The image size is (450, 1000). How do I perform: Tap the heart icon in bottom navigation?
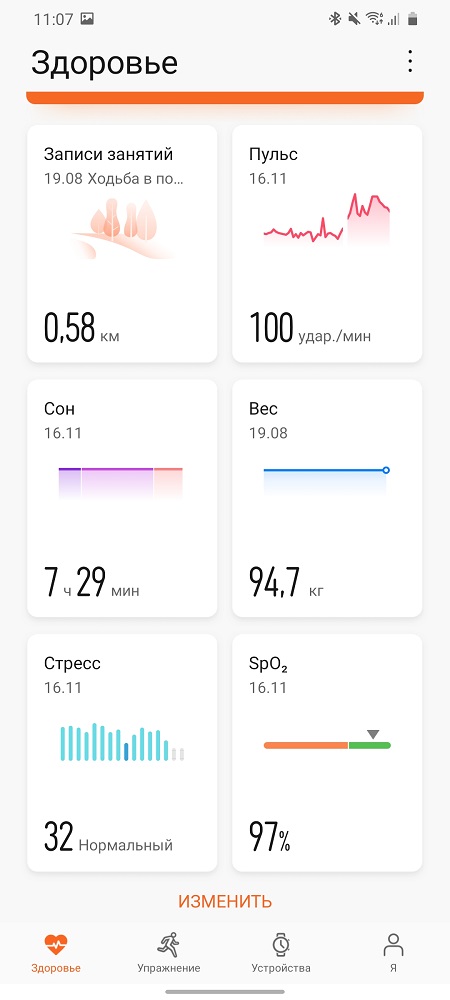(x=56, y=944)
